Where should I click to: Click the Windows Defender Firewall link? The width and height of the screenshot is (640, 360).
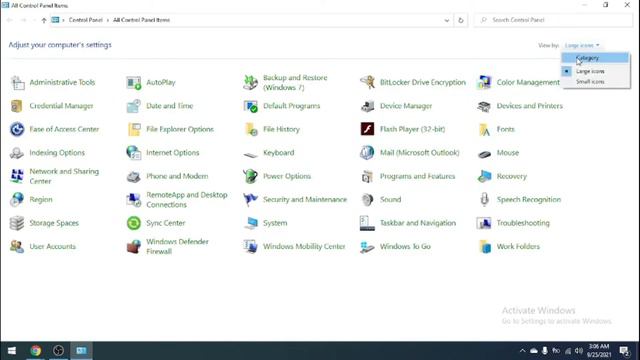(177, 247)
